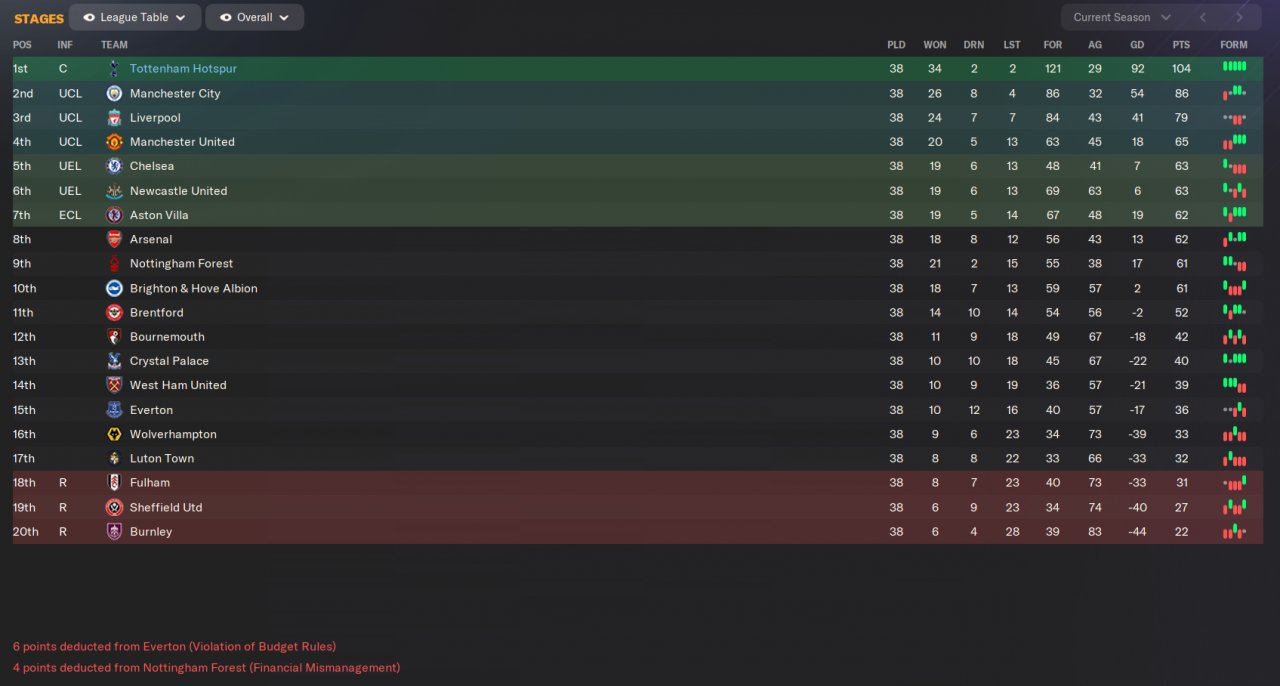The width and height of the screenshot is (1280, 686).
Task: Go to the previous season arrow
Action: tap(1203, 18)
